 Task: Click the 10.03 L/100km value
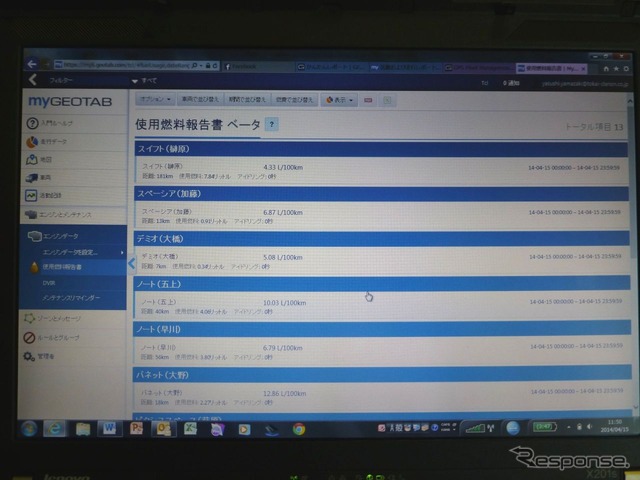(284, 303)
